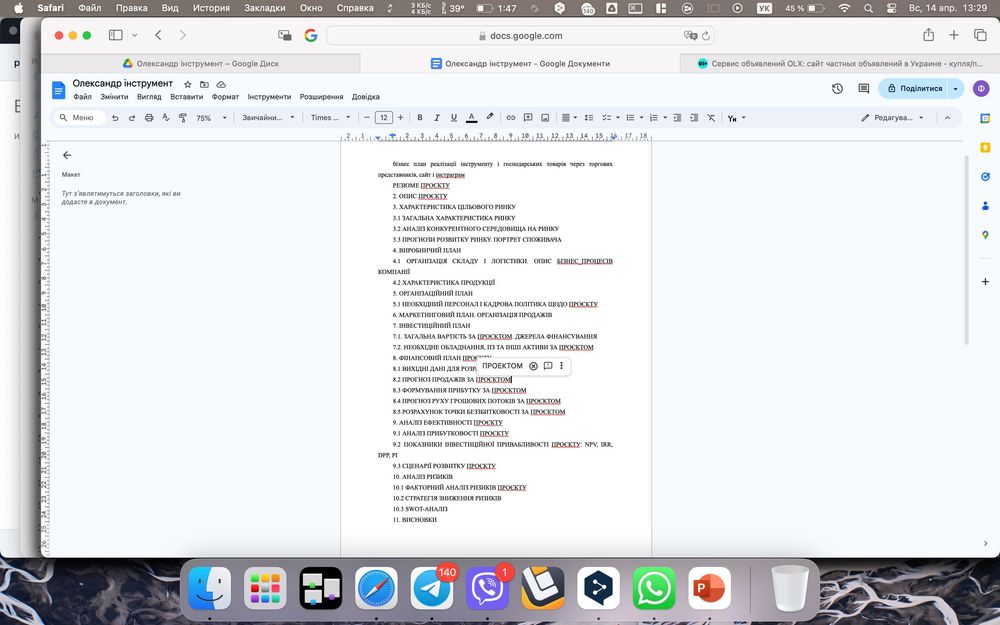Close document outline with back arrow
This screenshot has width=1000, height=625.
(67, 155)
